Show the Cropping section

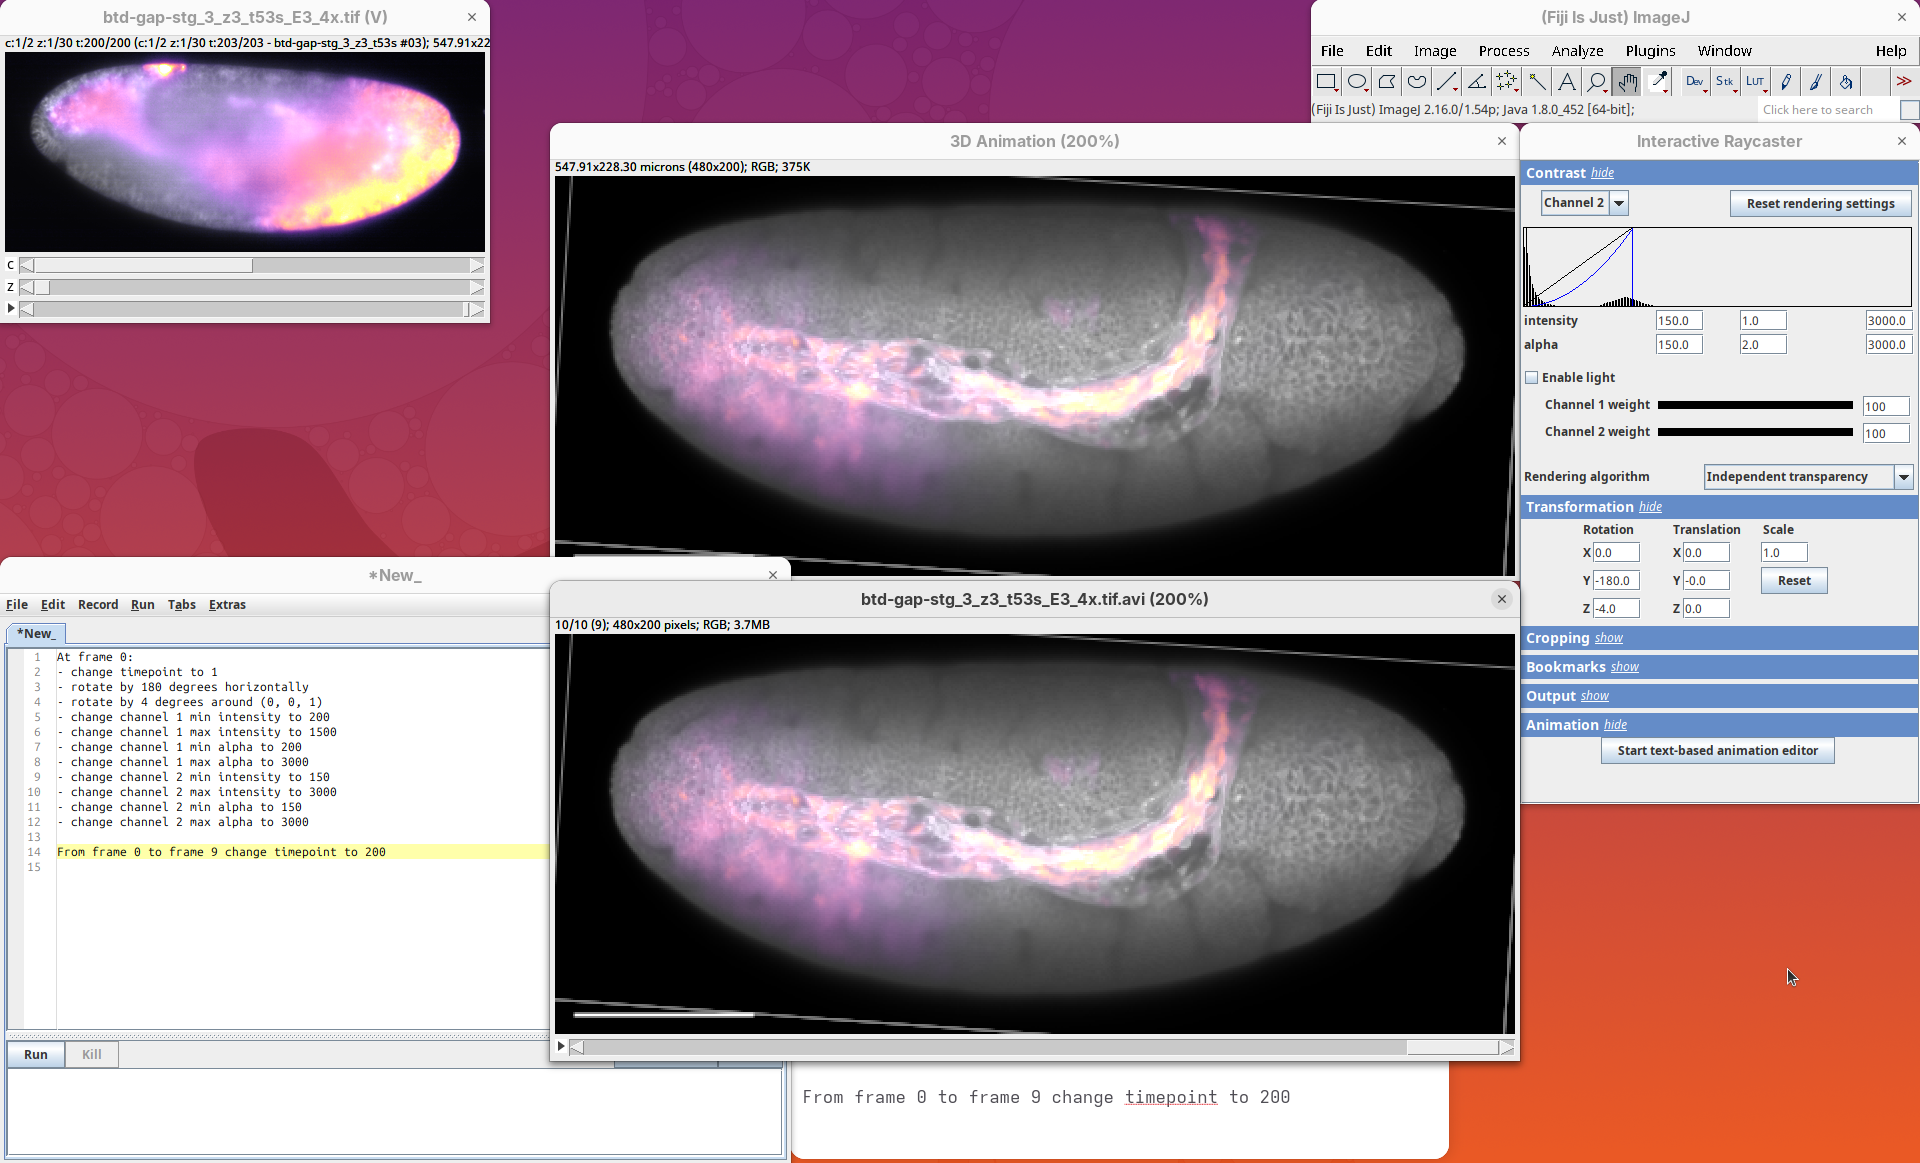tap(1608, 638)
